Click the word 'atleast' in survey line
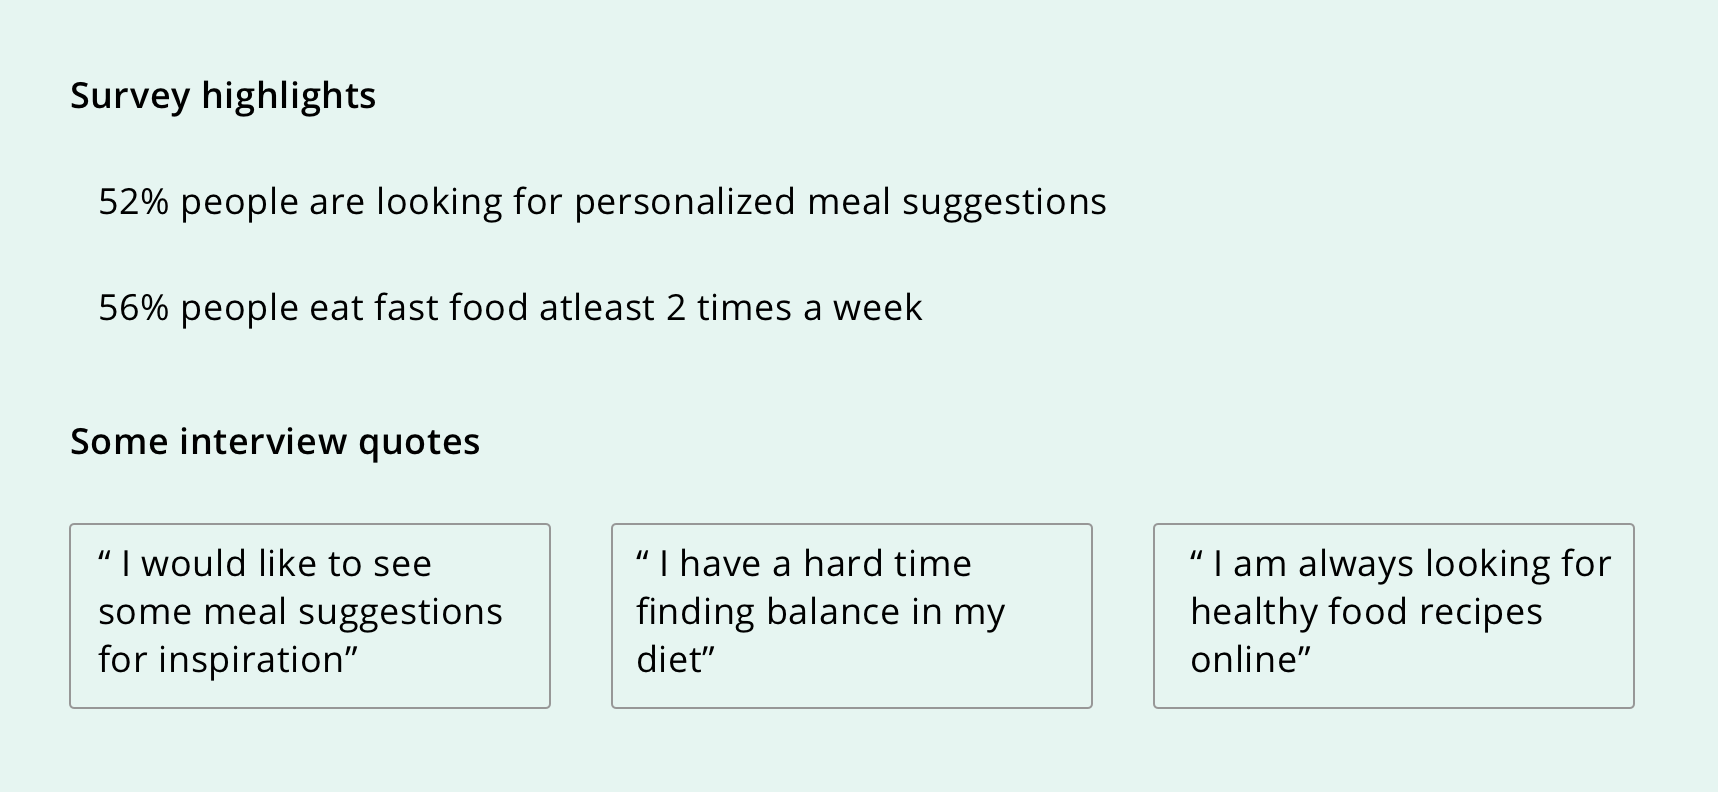The image size is (1718, 792). point(597,308)
